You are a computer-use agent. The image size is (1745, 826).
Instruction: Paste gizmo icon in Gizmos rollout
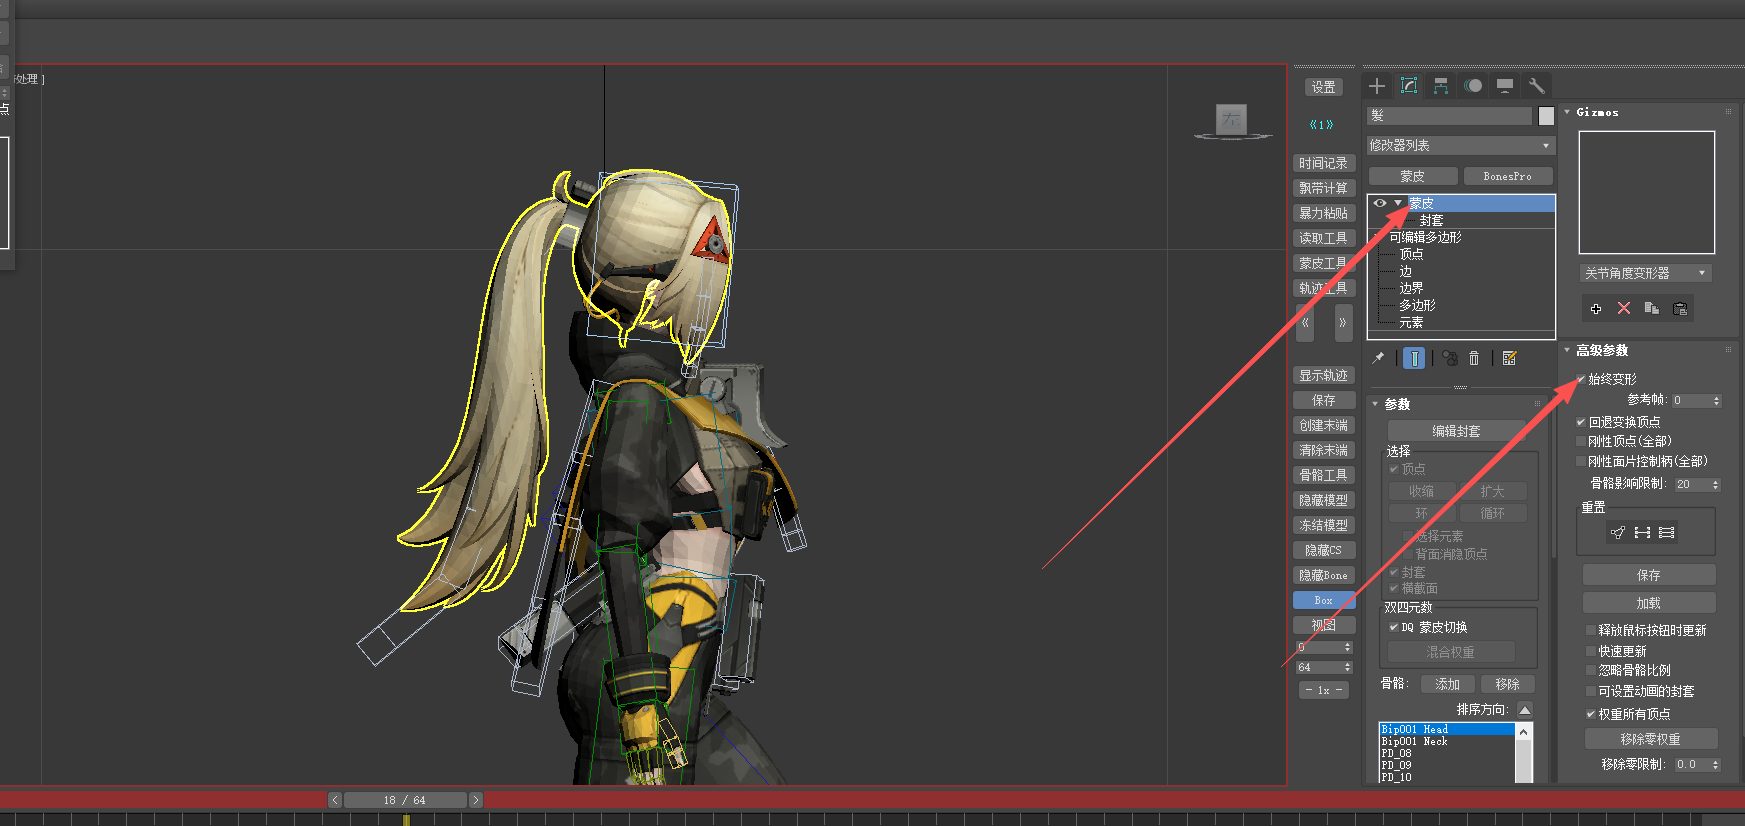click(x=1680, y=309)
